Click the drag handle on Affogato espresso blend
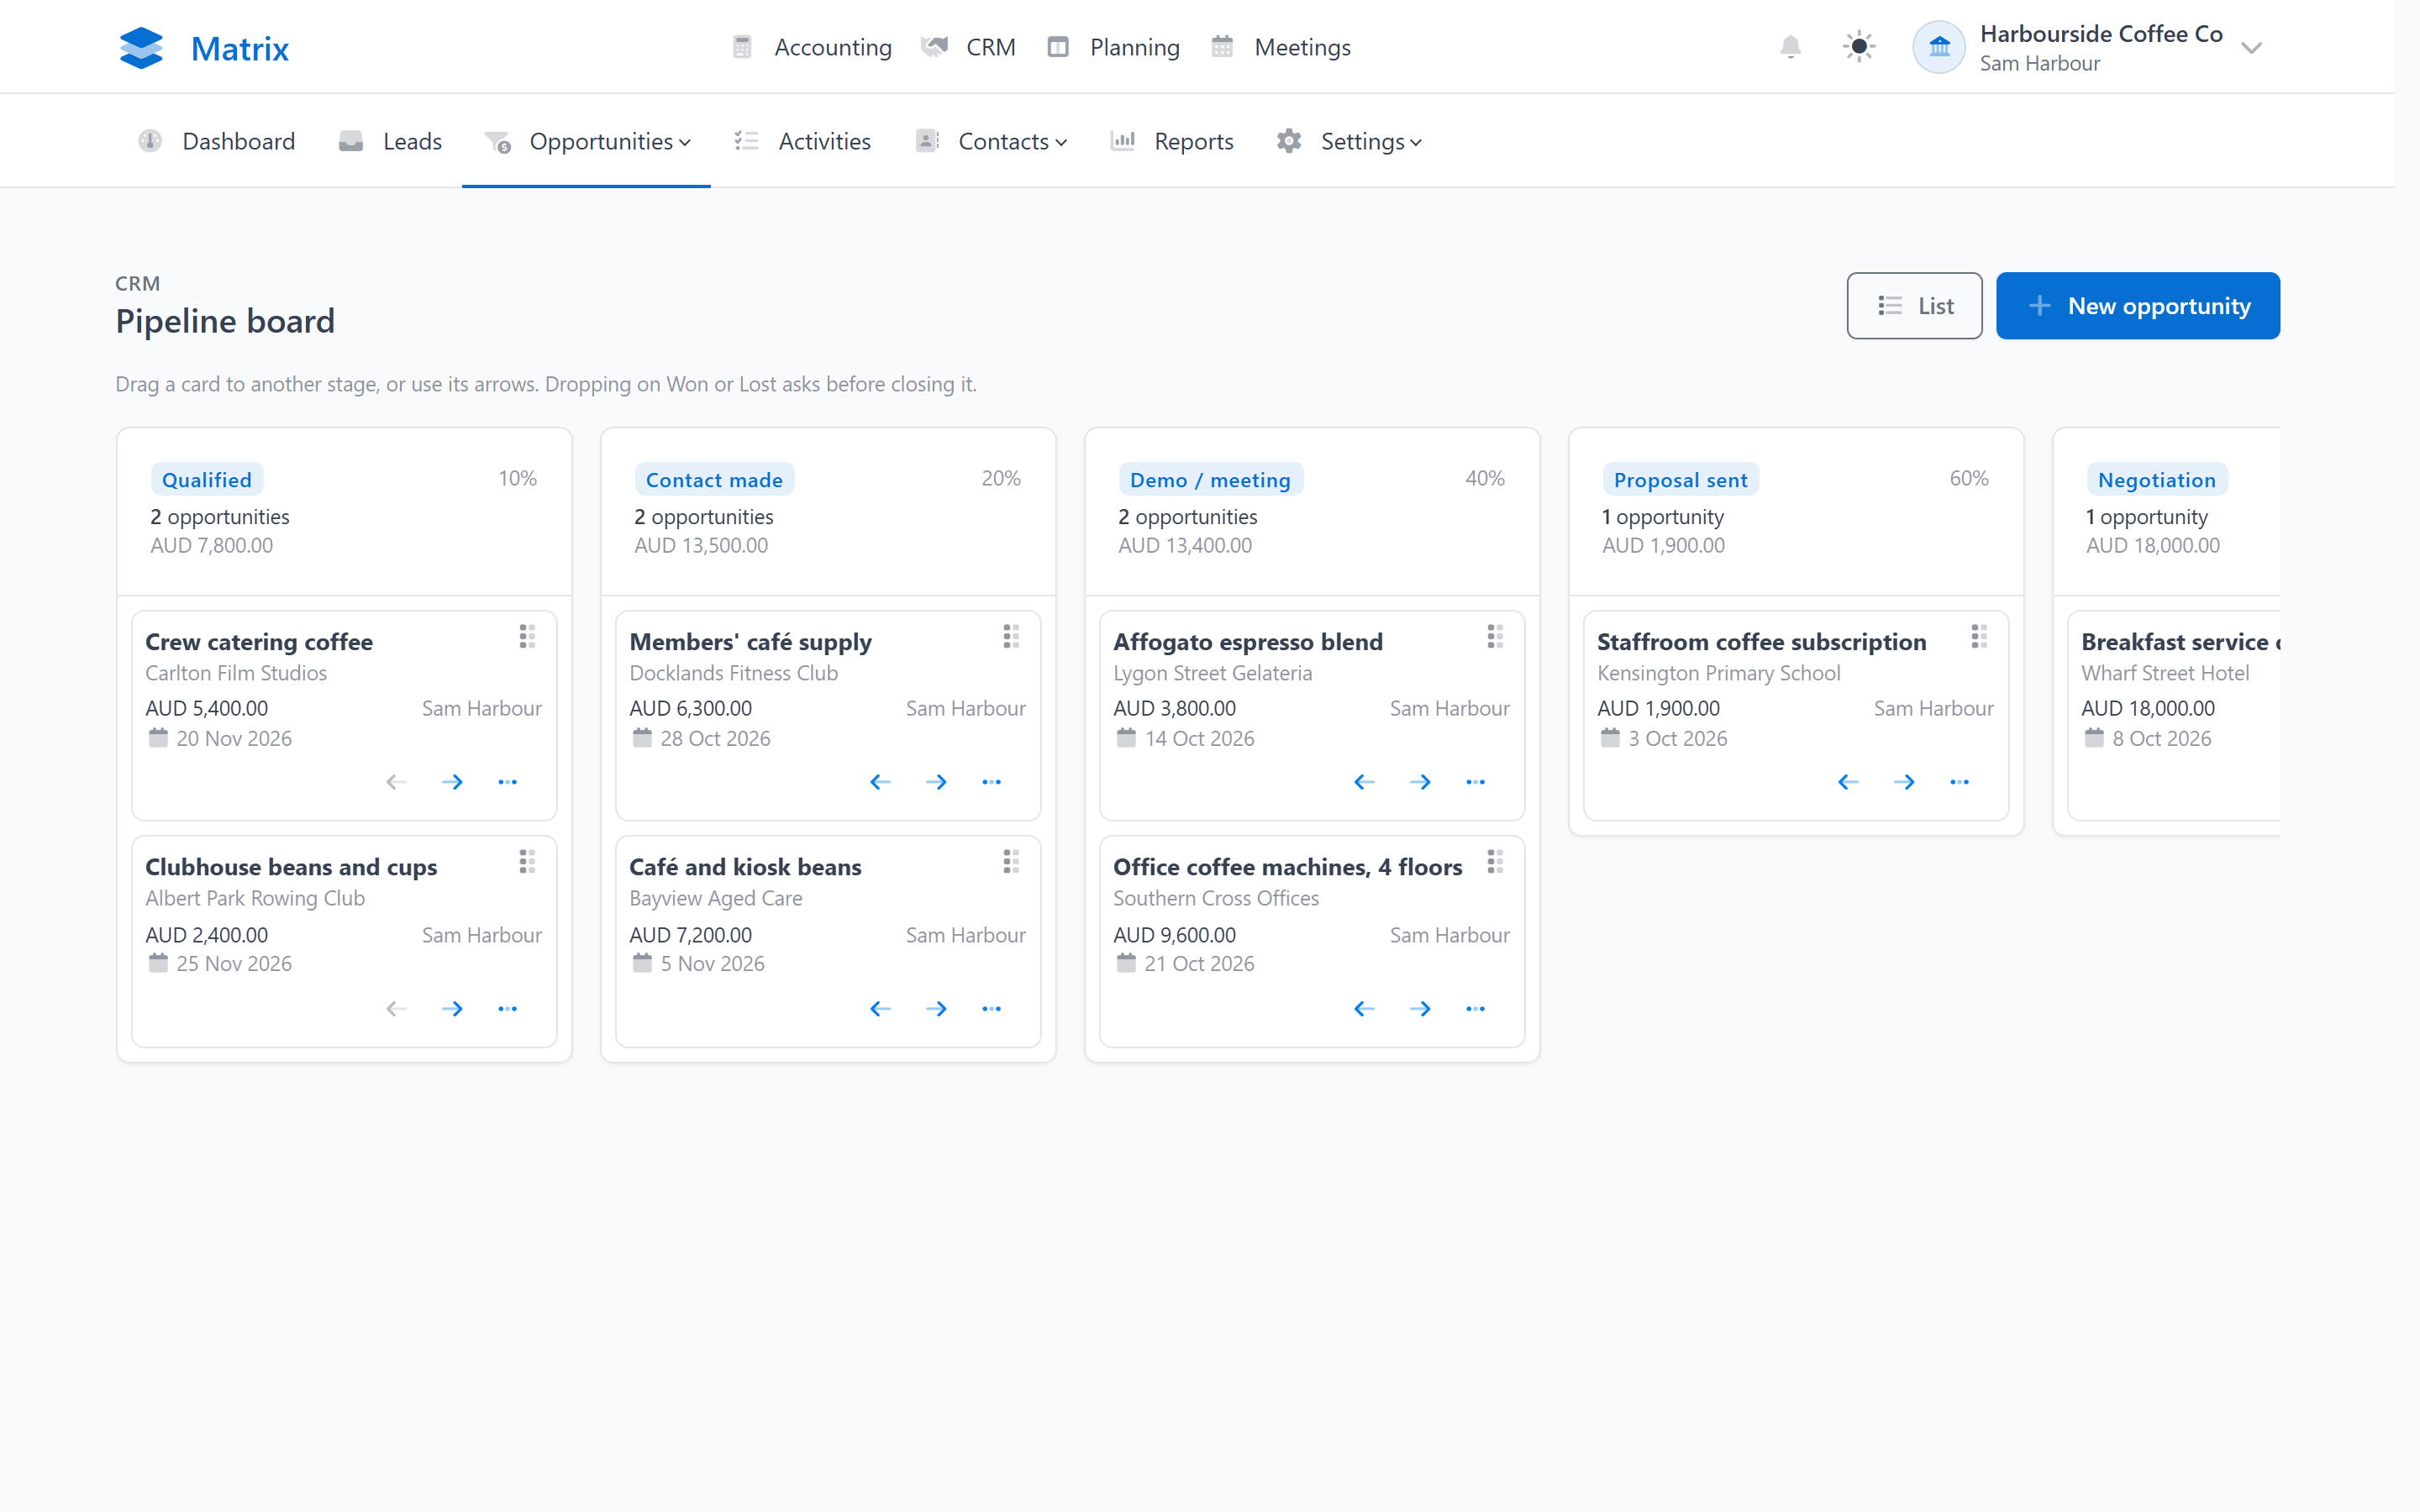Screen dimensions: 2420x1512 (x=1495, y=637)
